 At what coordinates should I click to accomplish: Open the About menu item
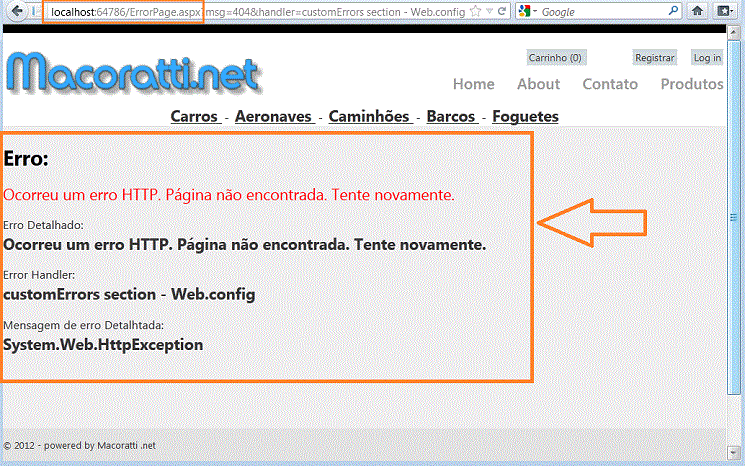pos(538,84)
